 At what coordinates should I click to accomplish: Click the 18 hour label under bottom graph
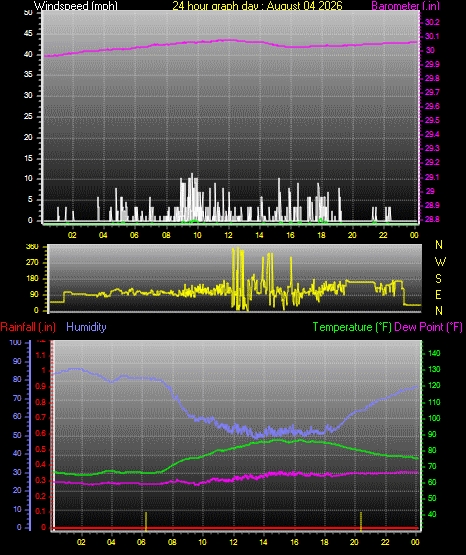click(x=324, y=542)
